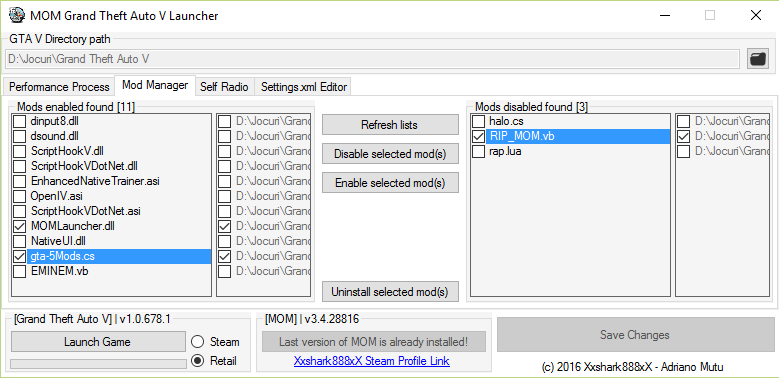This screenshot has width=779, height=378.
Task: Switch to Self Radio tab
Action: pos(224,87)
